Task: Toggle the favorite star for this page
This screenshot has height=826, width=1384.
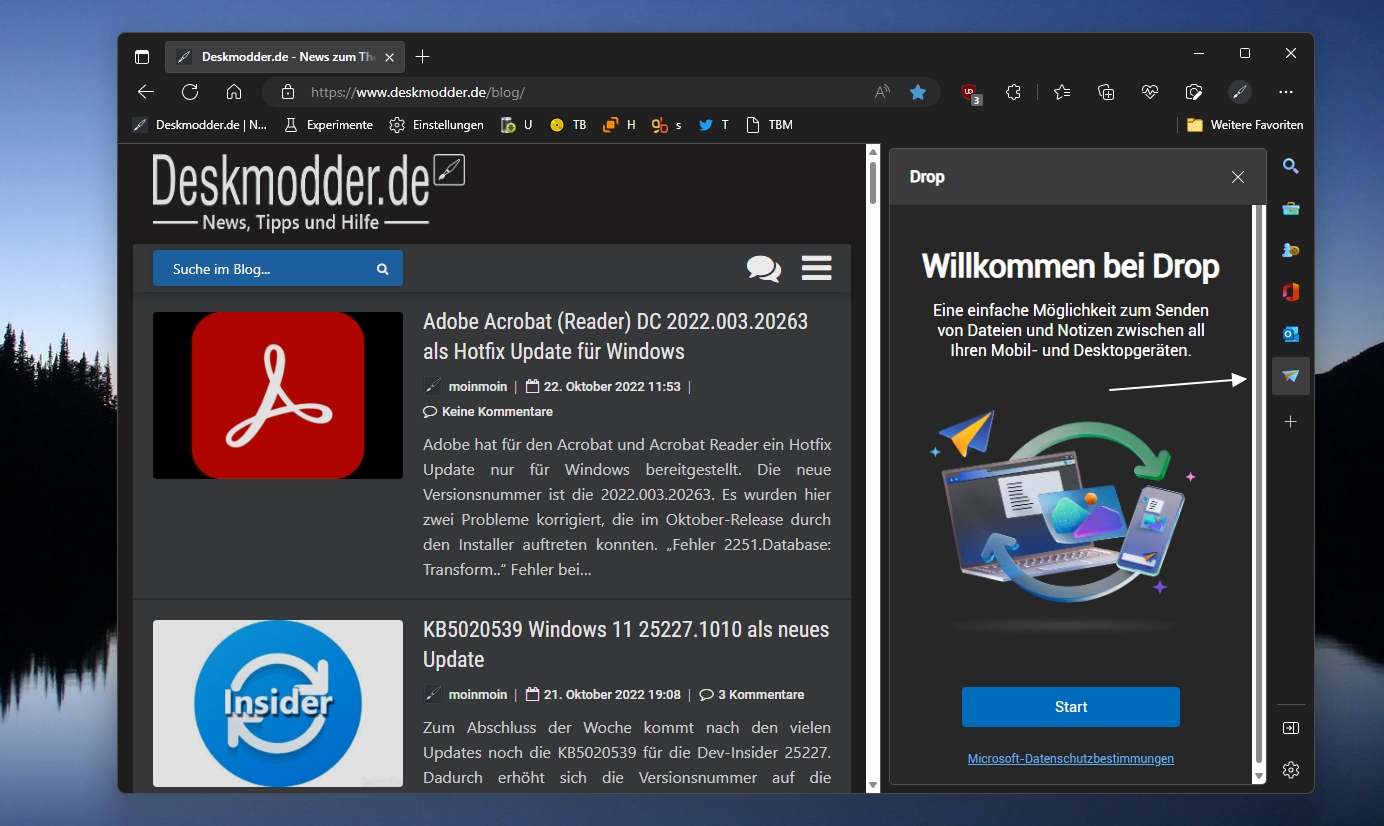Action: click(x=918, y=92)
